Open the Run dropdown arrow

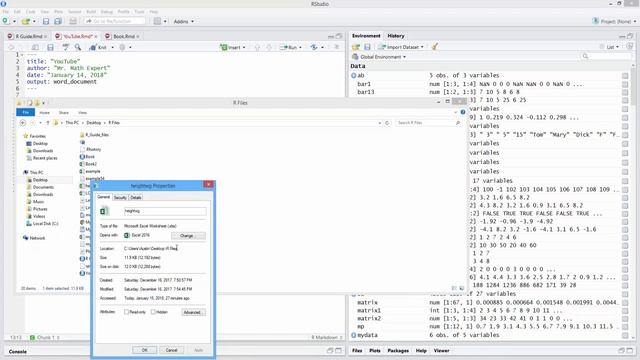coord(300,47)
